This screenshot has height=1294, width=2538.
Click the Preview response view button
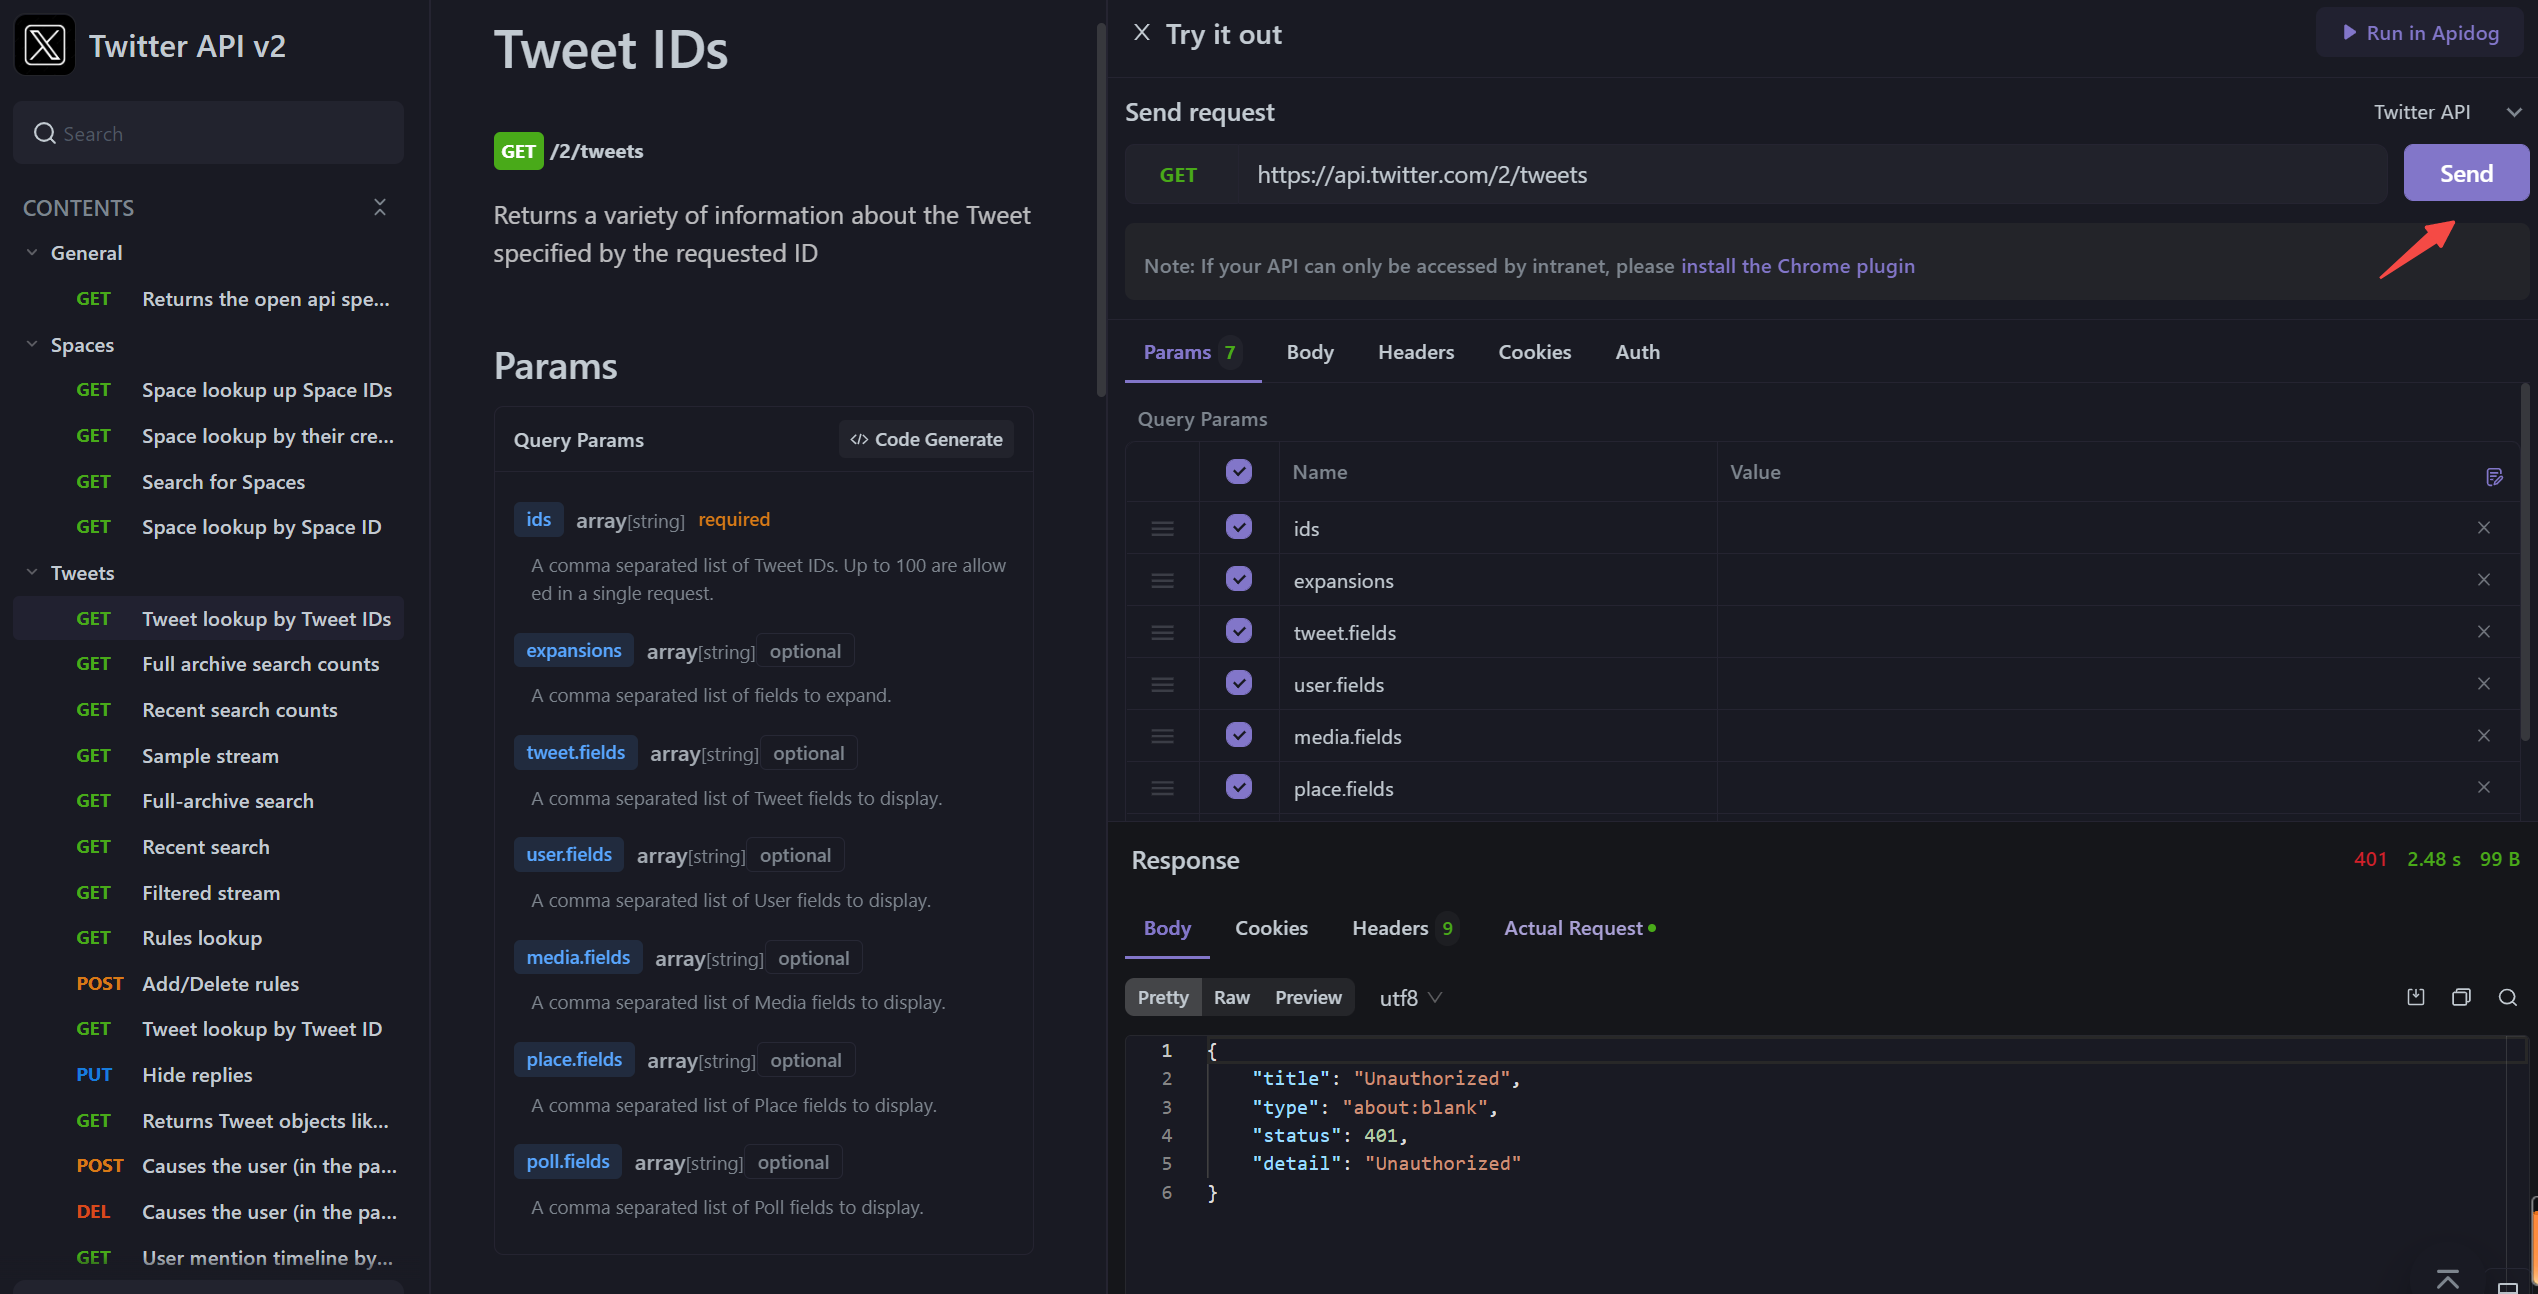[x=1307, y=995]
